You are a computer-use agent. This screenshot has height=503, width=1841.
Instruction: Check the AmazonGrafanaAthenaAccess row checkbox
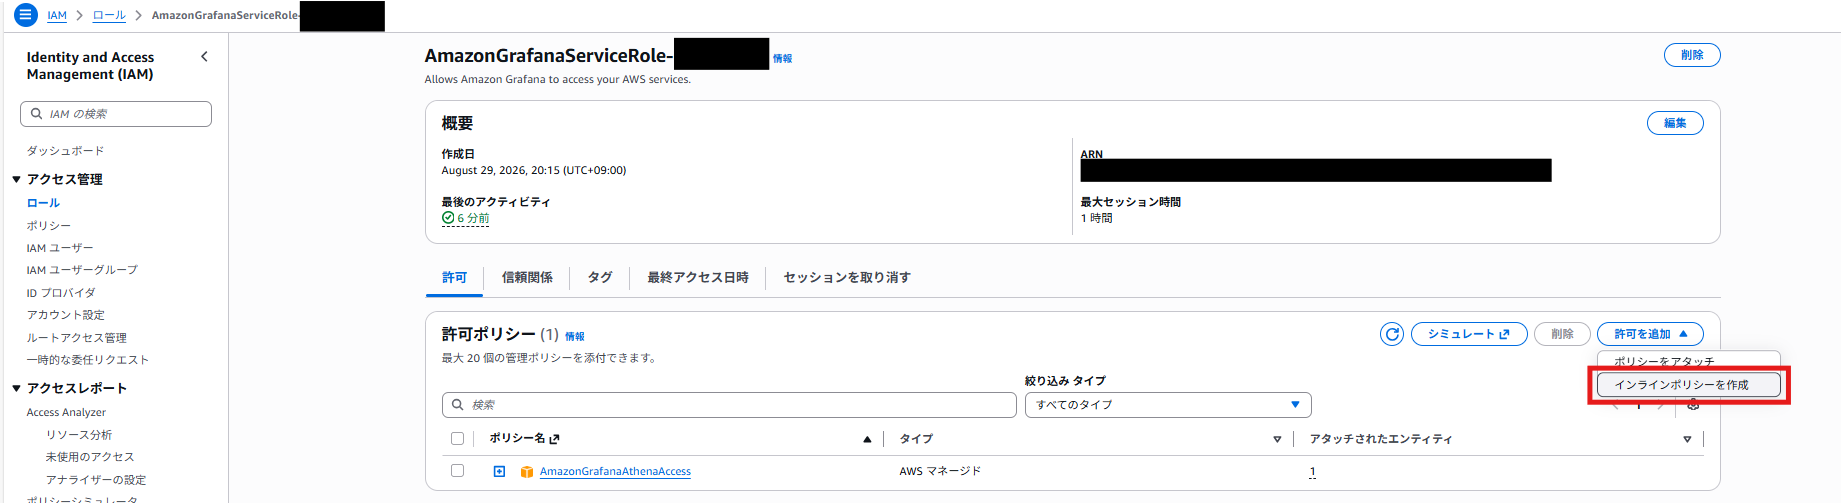[457, 470]
